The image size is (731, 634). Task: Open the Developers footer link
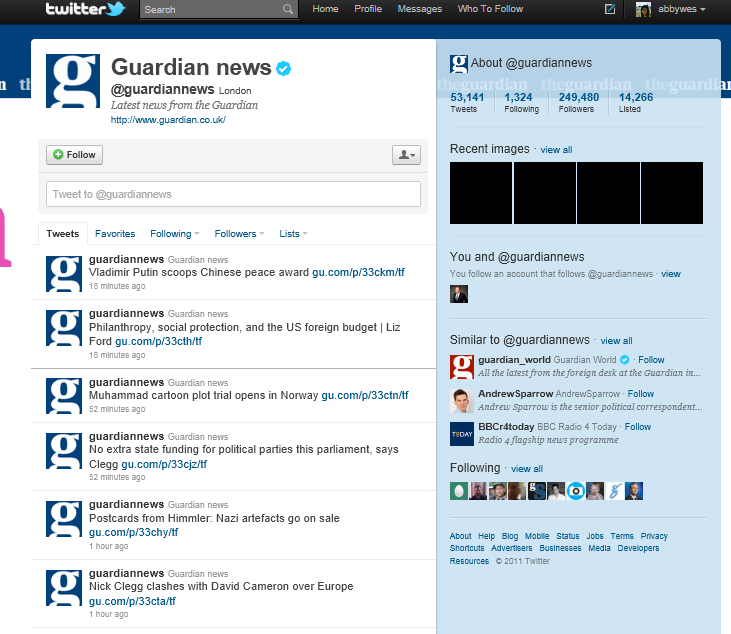tap(638, 548)
